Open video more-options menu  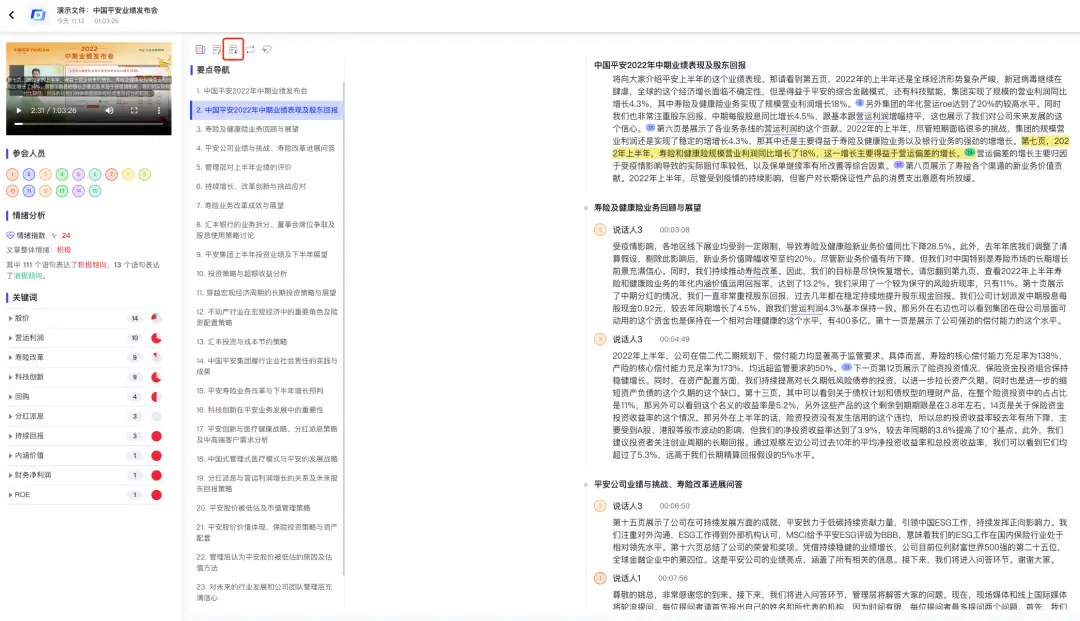pos(158,110)
